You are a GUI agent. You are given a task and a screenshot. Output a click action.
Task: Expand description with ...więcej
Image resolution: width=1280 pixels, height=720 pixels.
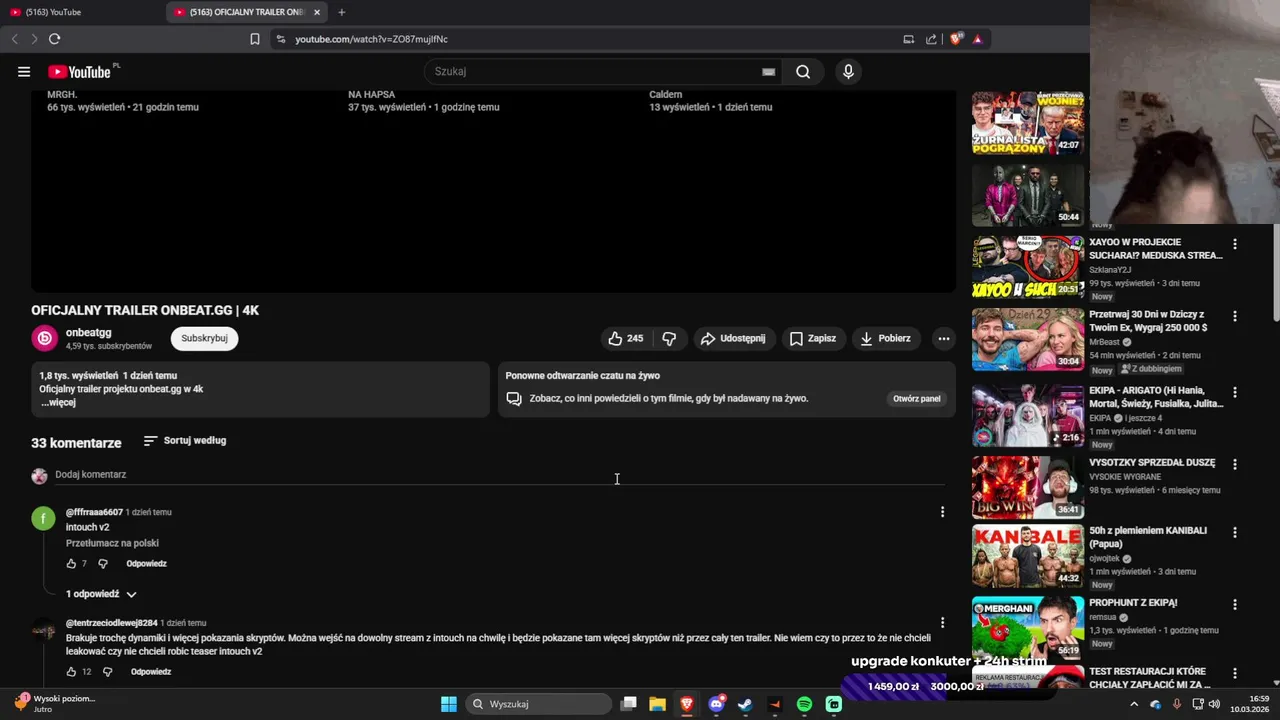[58, 402]
